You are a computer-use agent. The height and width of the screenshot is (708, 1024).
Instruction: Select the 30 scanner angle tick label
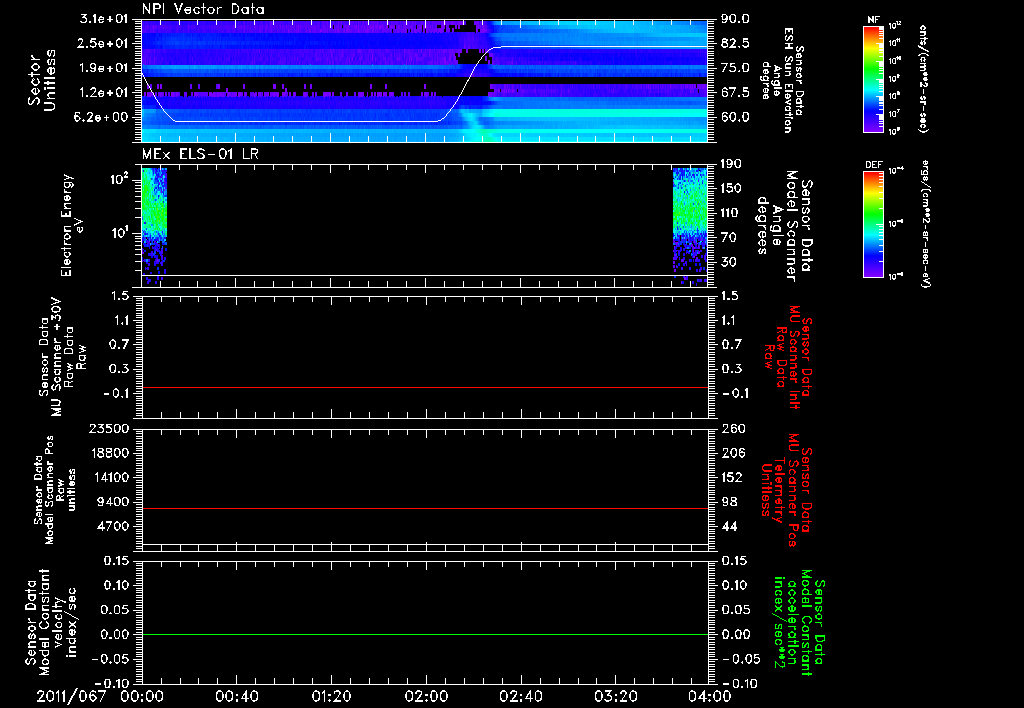coord(729,263)
